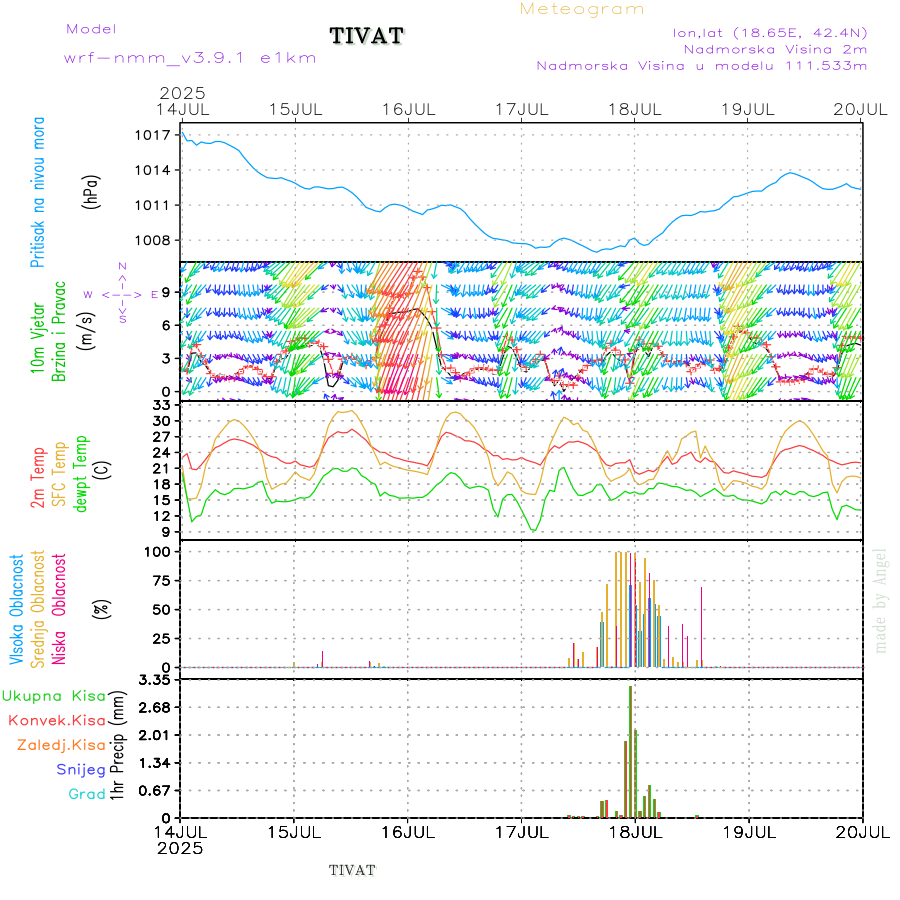Select the "2.68" precipitation axis value
This screenshot has height=900, width=900.
(x=155, y=707)
